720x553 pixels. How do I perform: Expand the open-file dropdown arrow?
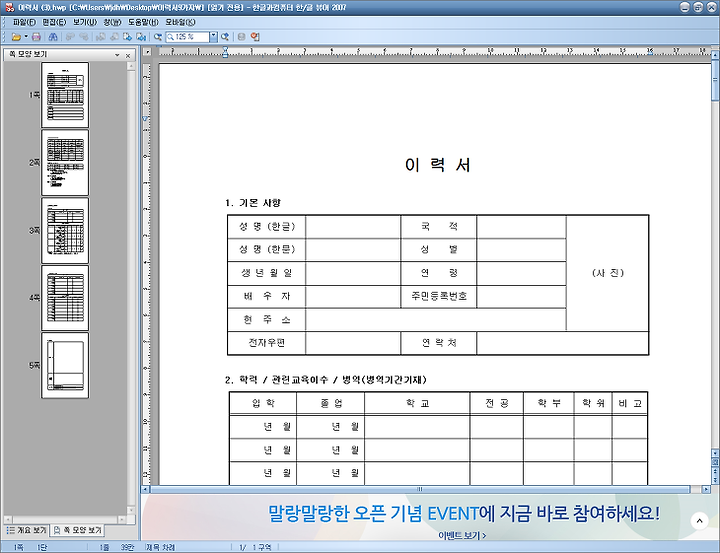[x=26, y=37]
